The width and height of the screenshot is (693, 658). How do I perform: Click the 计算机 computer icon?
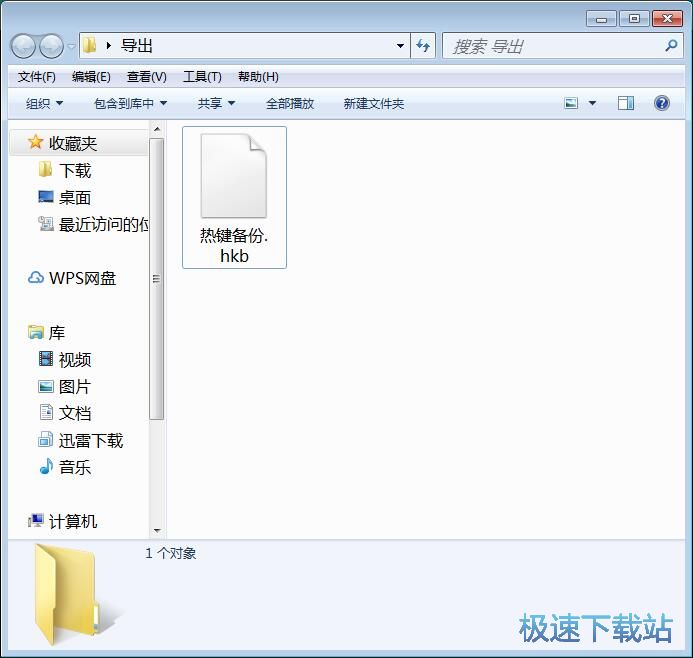(x=35, y=521)
